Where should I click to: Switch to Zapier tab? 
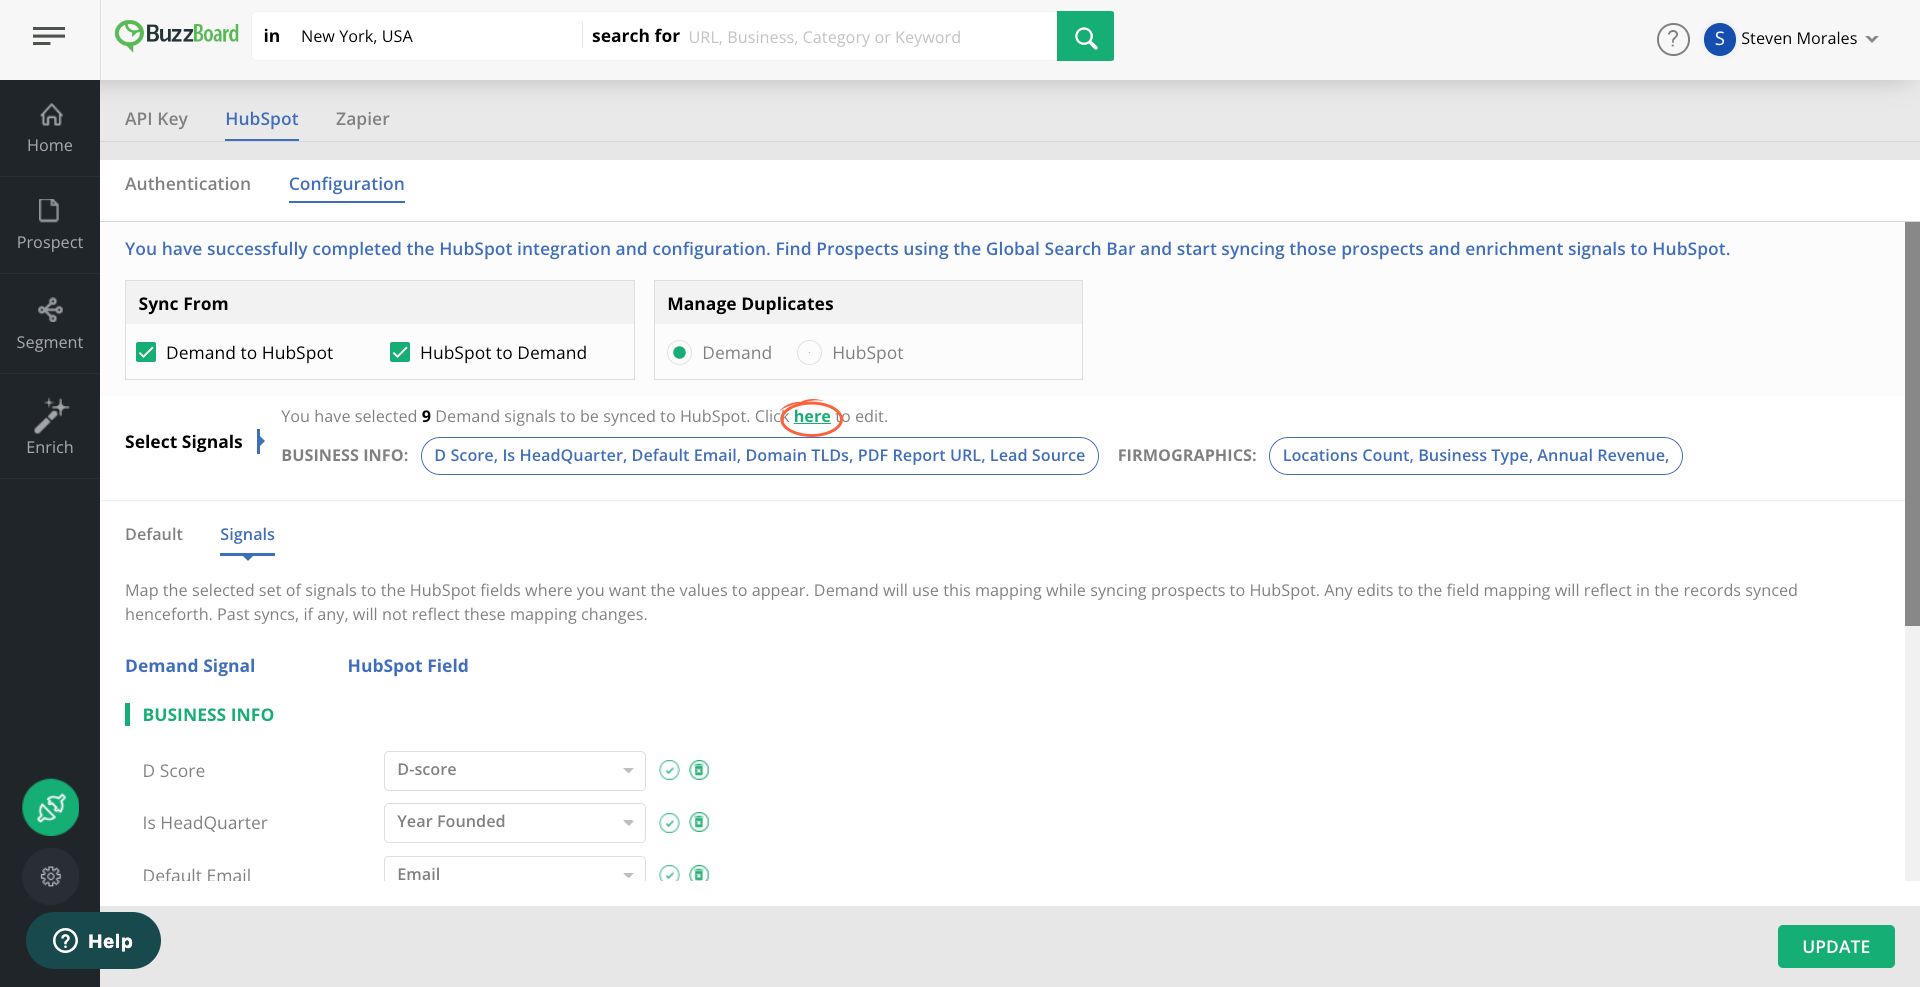click(x=362, y=119)
